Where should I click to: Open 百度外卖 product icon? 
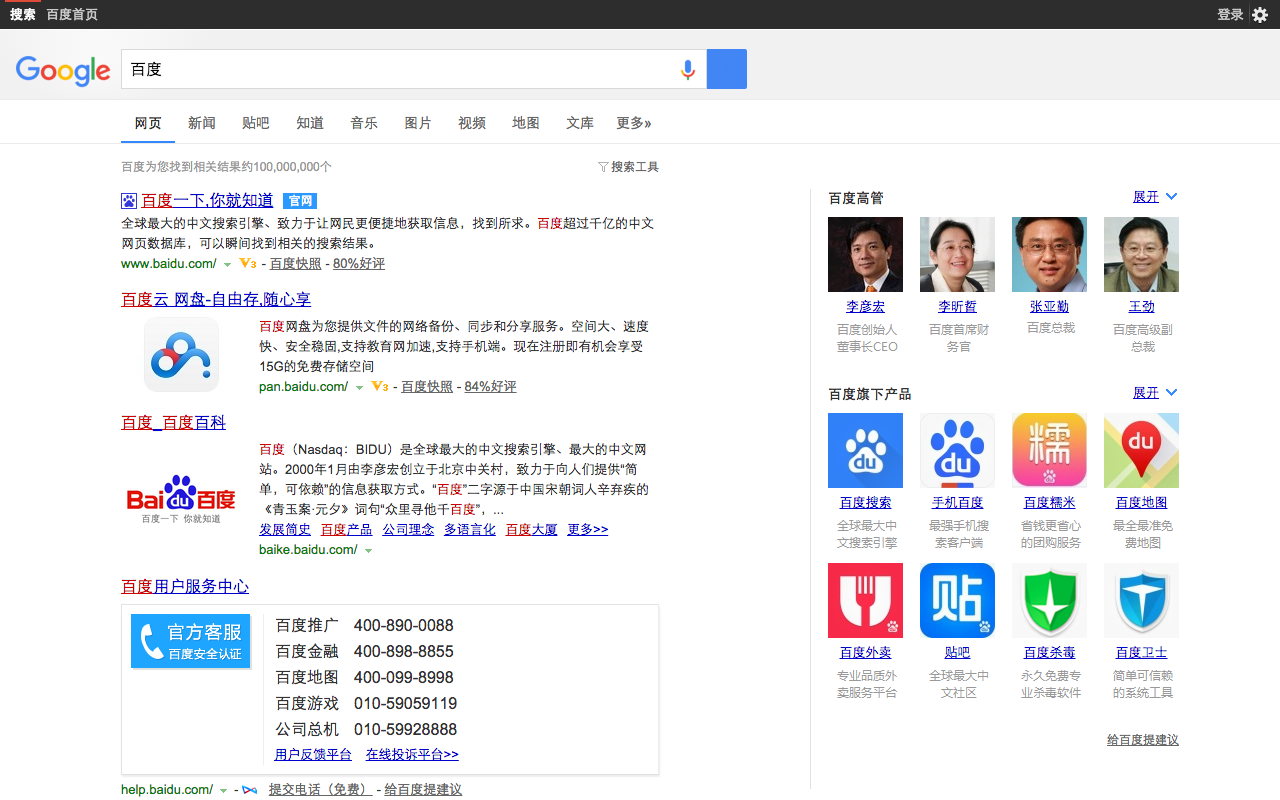[x=865, y=600]
